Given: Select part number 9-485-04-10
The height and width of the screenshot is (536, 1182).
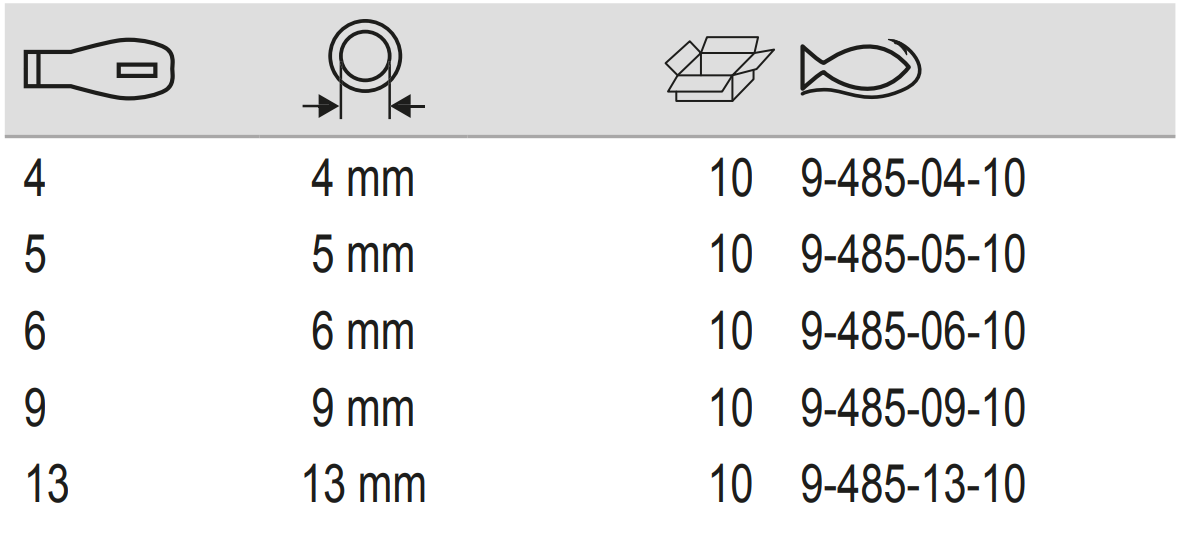Looking at the screenshot, I should click(x=913, y=181).
